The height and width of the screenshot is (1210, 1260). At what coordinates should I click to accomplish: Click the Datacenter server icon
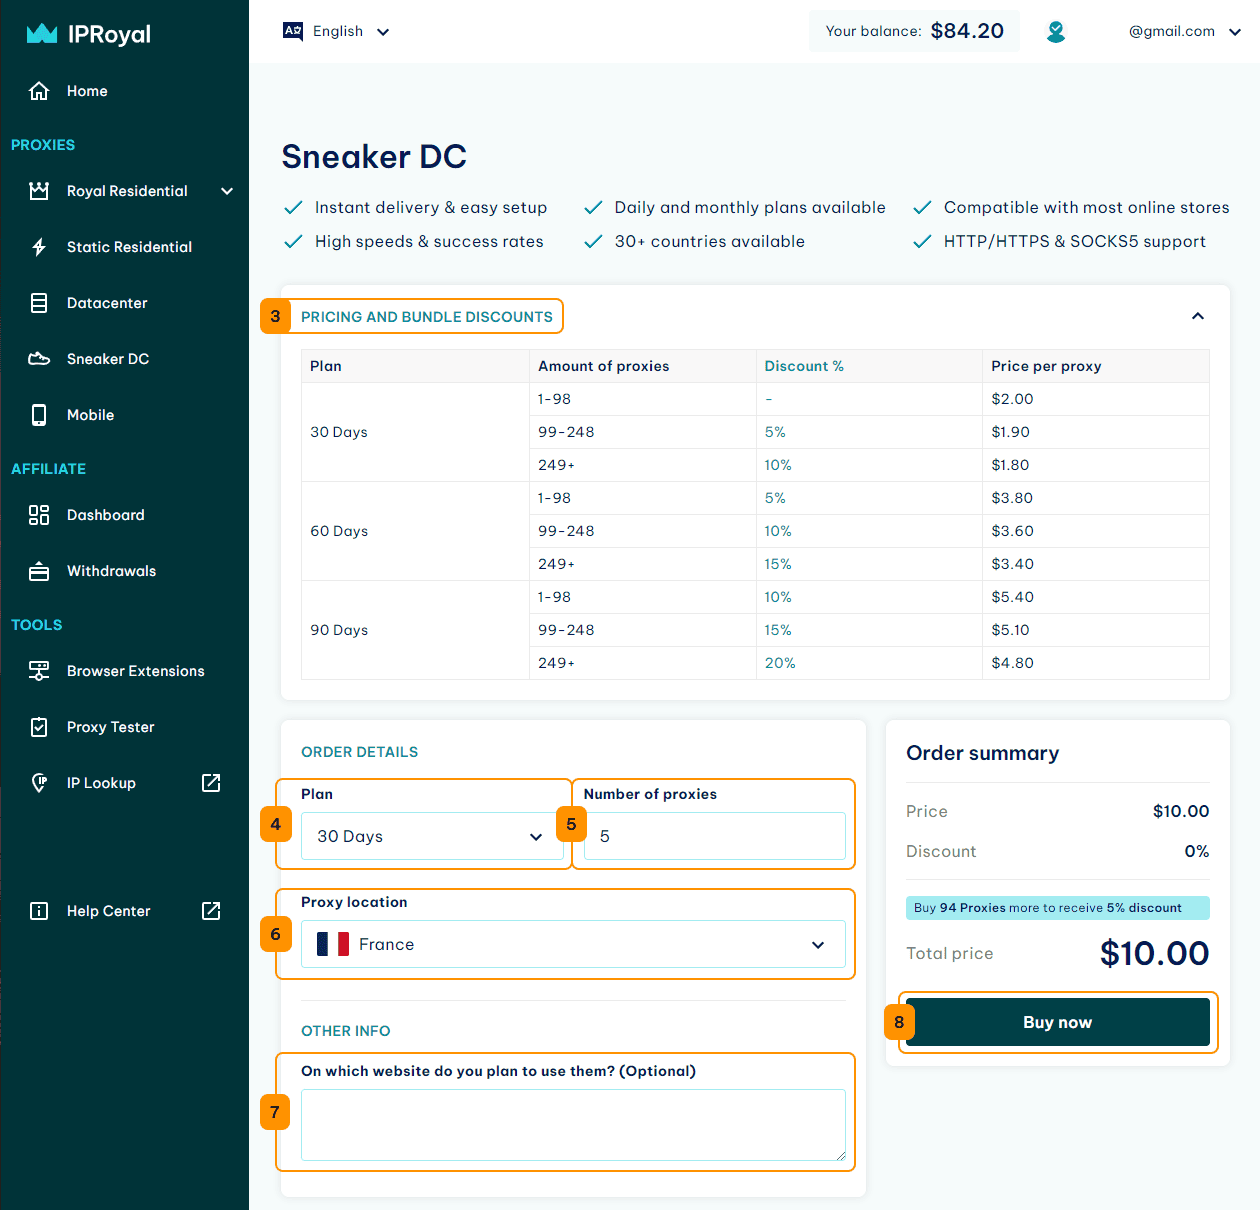click(x=39, y=303)
